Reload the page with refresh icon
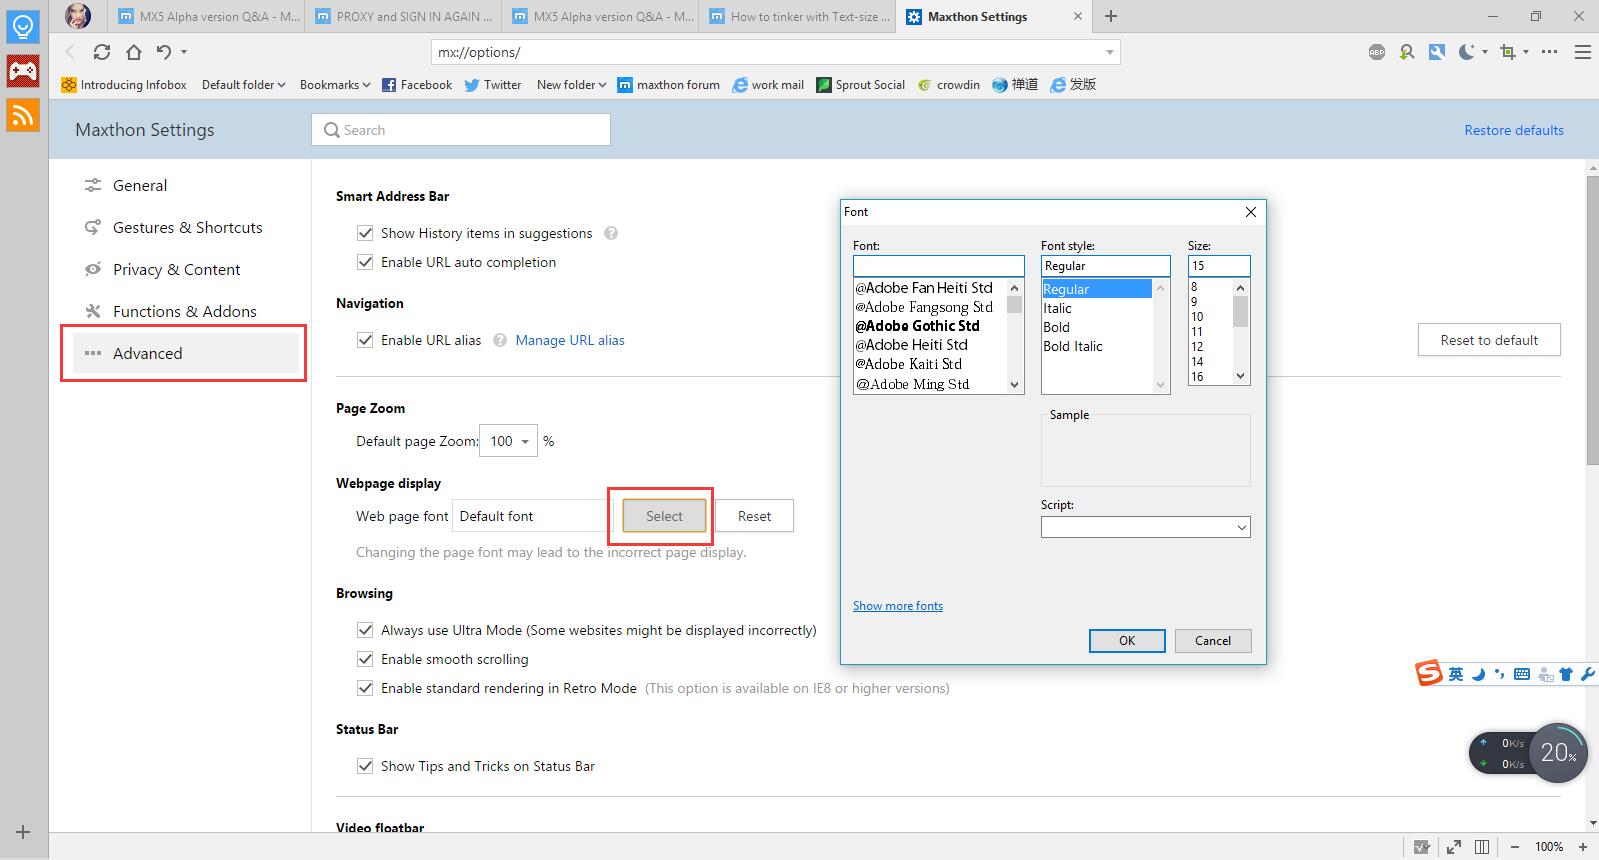 pos(102,52)
